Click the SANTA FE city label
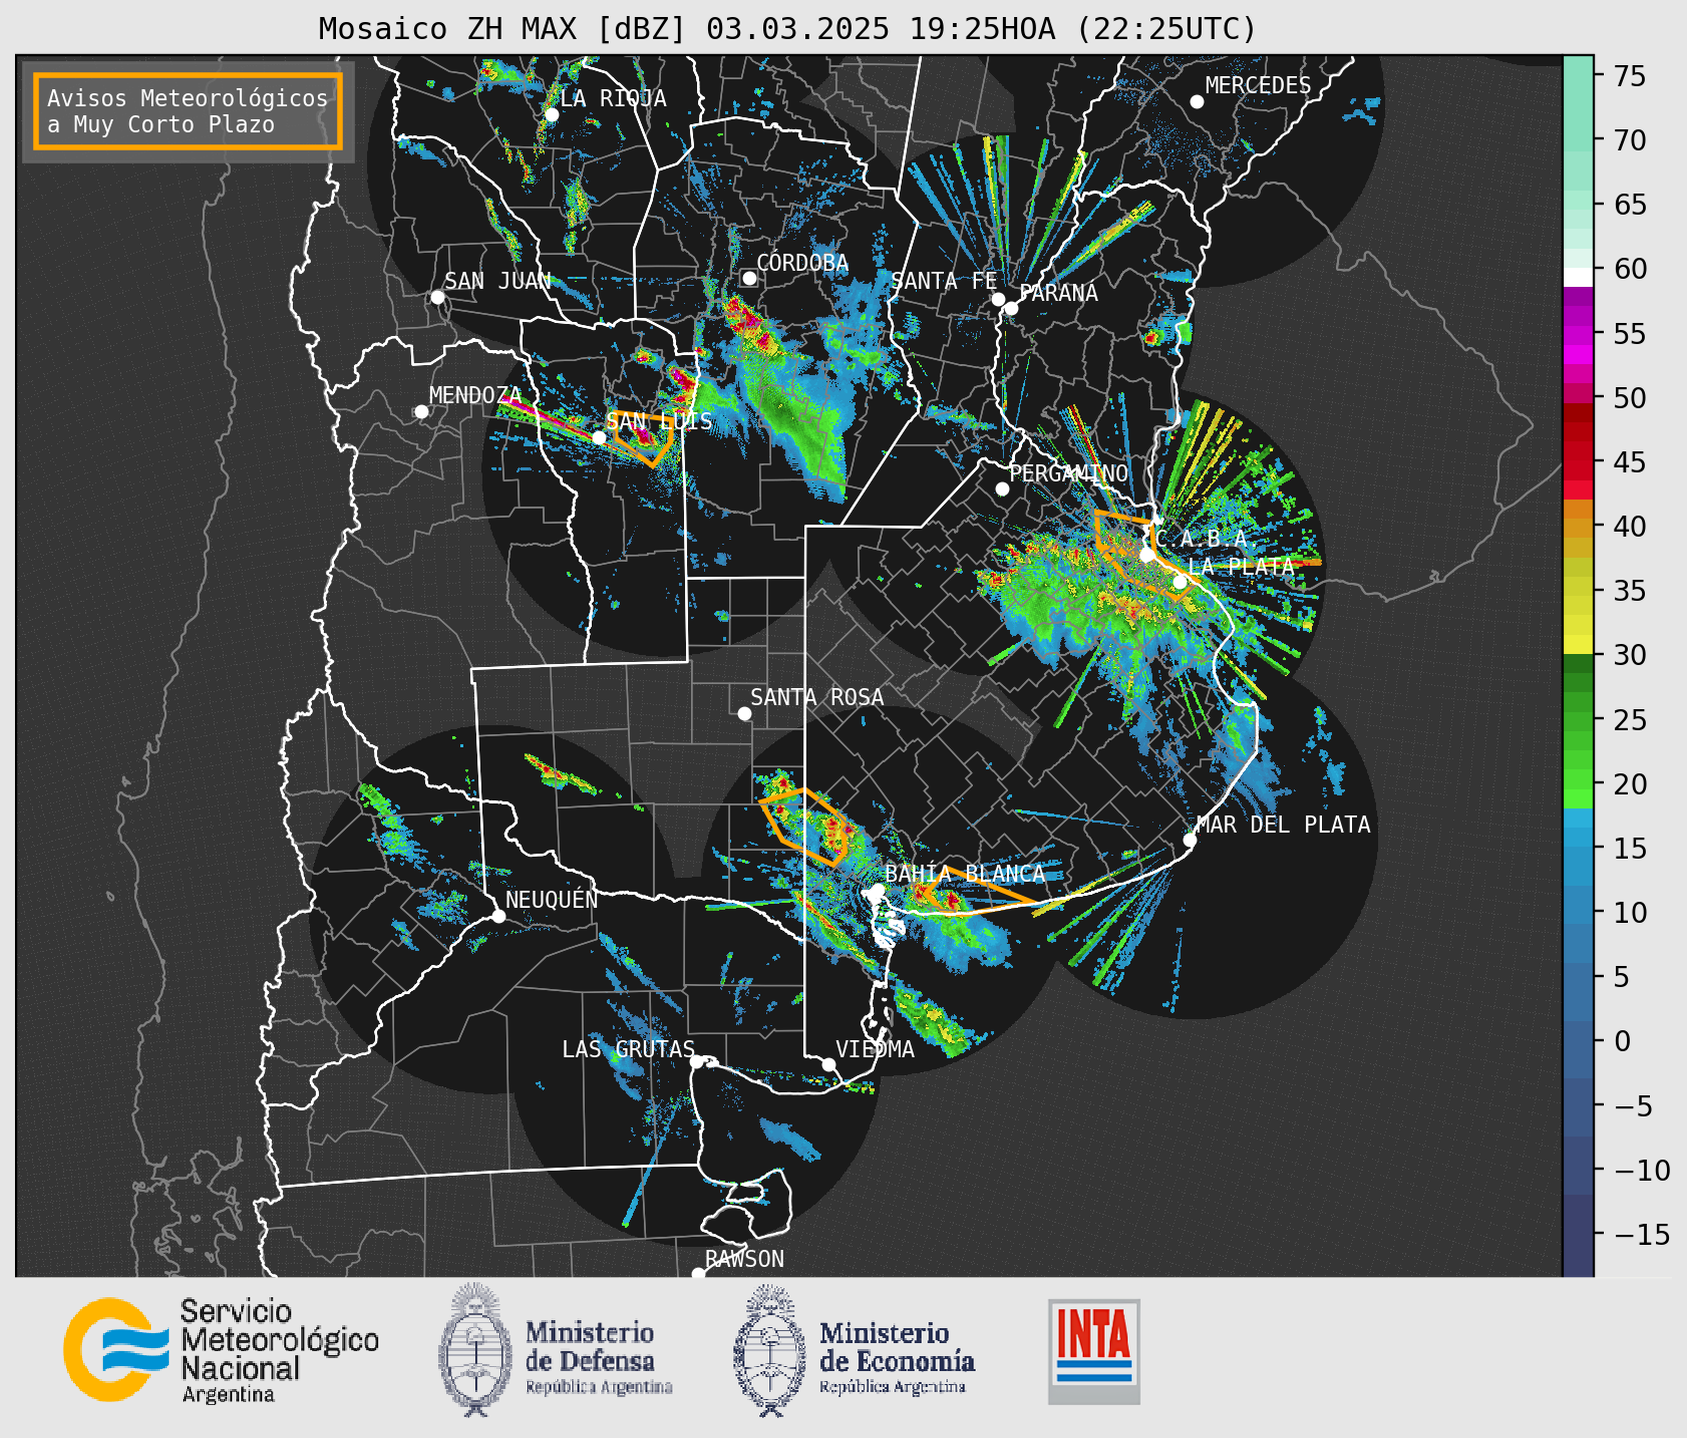Viewport: 1687px width, 1438px height. tap(944, 282)
